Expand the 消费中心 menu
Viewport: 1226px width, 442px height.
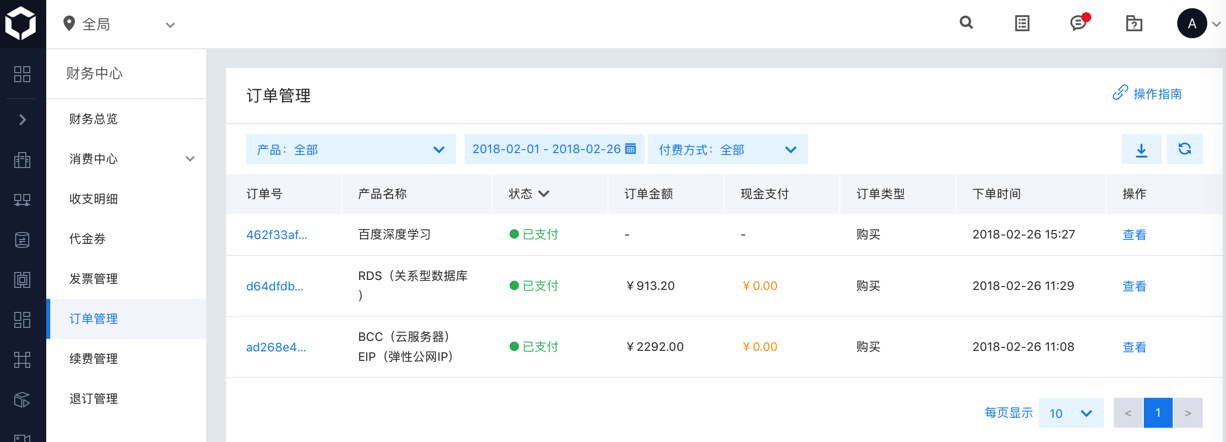[x=190, y=159]
